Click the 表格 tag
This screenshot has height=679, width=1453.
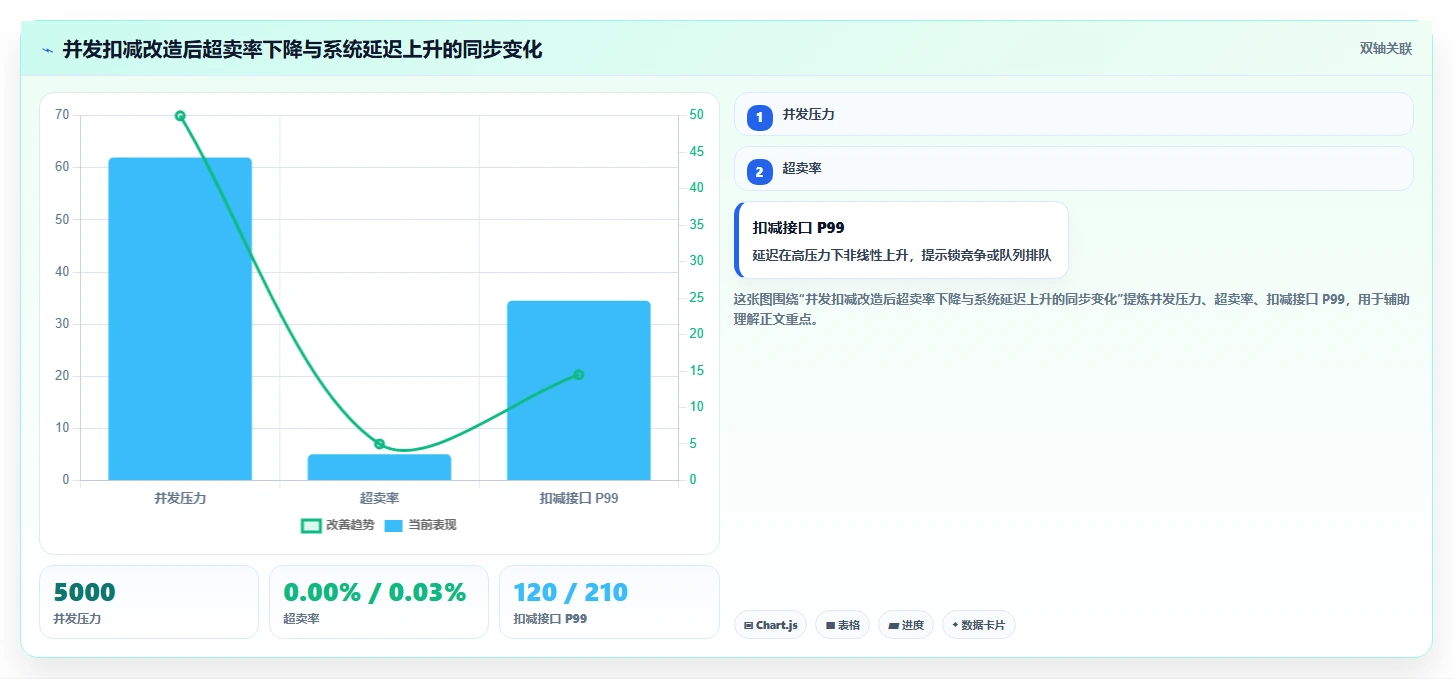843,625
